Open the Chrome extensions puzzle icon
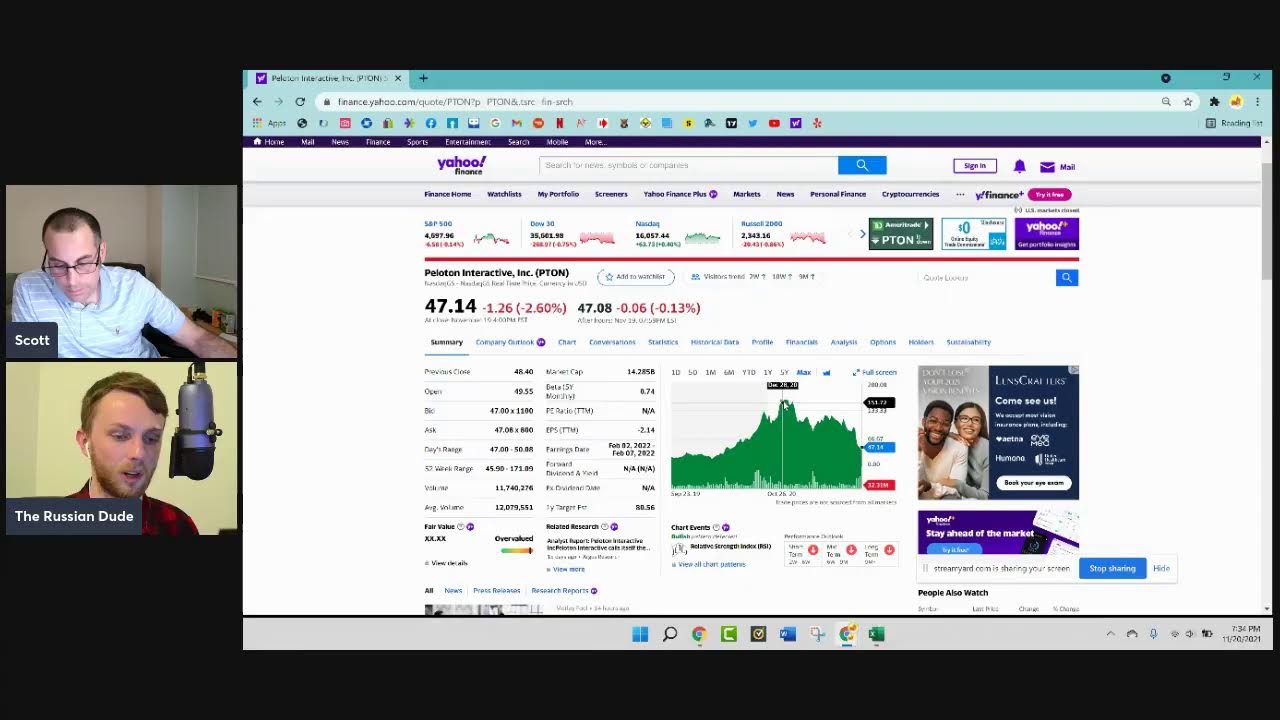 (x=1214, y=101)
